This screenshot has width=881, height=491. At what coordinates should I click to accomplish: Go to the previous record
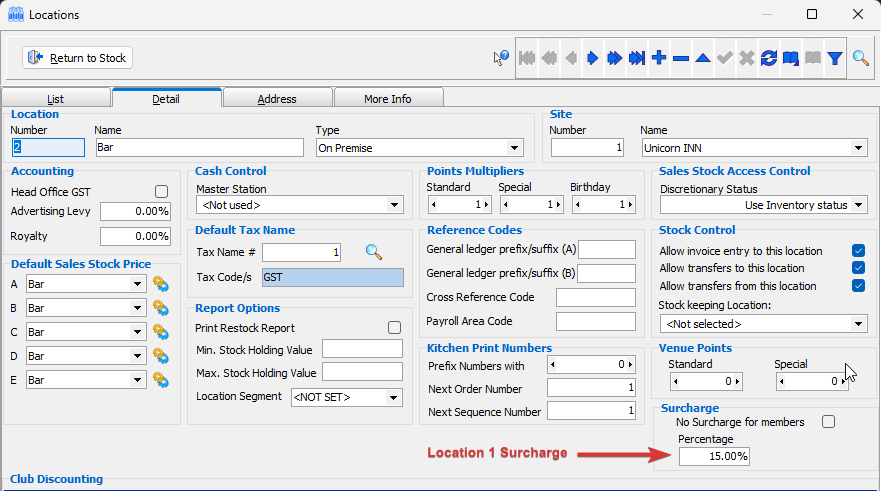coord(571,58)
